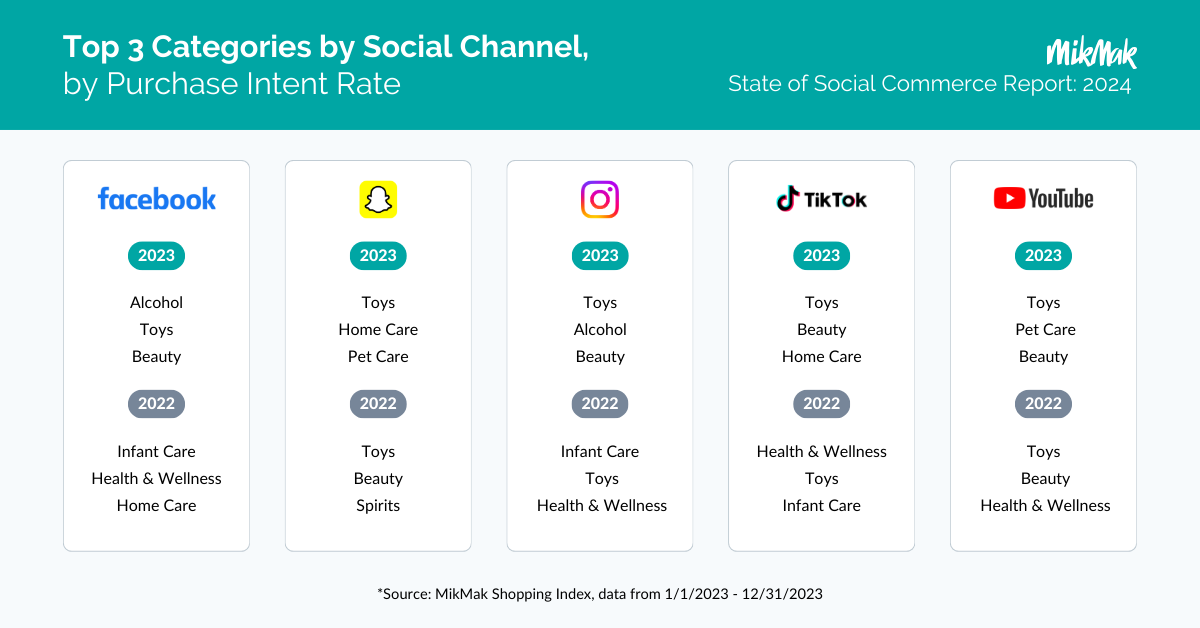Click Pet Care in YouTube 2023 list
Viewport: 1200px width, 628px height.
[x=1045, y=329]
